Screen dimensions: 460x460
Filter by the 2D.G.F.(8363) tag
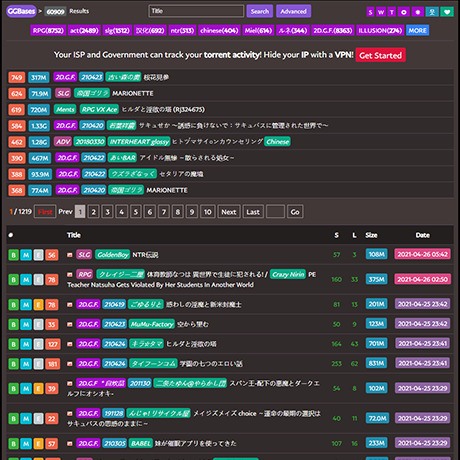click(332, 30)
